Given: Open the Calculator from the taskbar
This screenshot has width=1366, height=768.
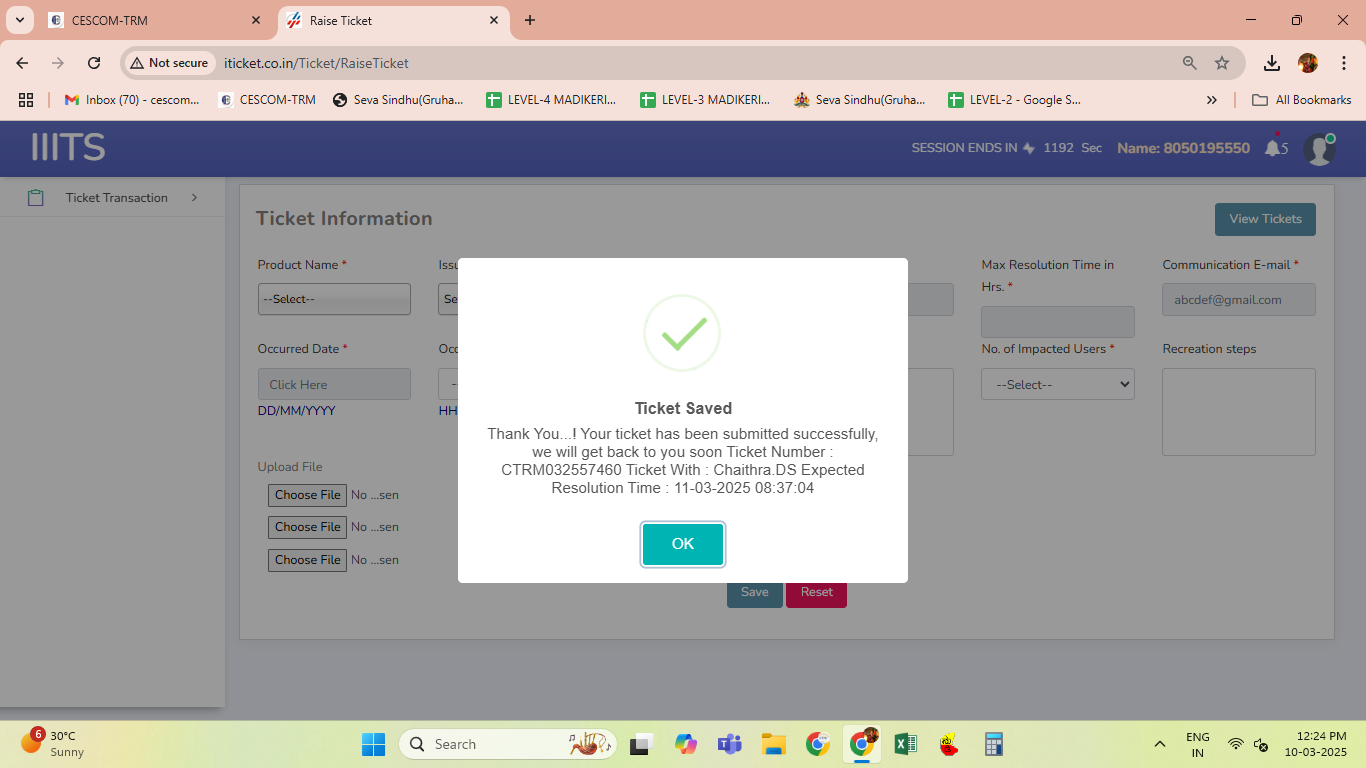Looking at the screenshot, I should click(x=993, y=744).
